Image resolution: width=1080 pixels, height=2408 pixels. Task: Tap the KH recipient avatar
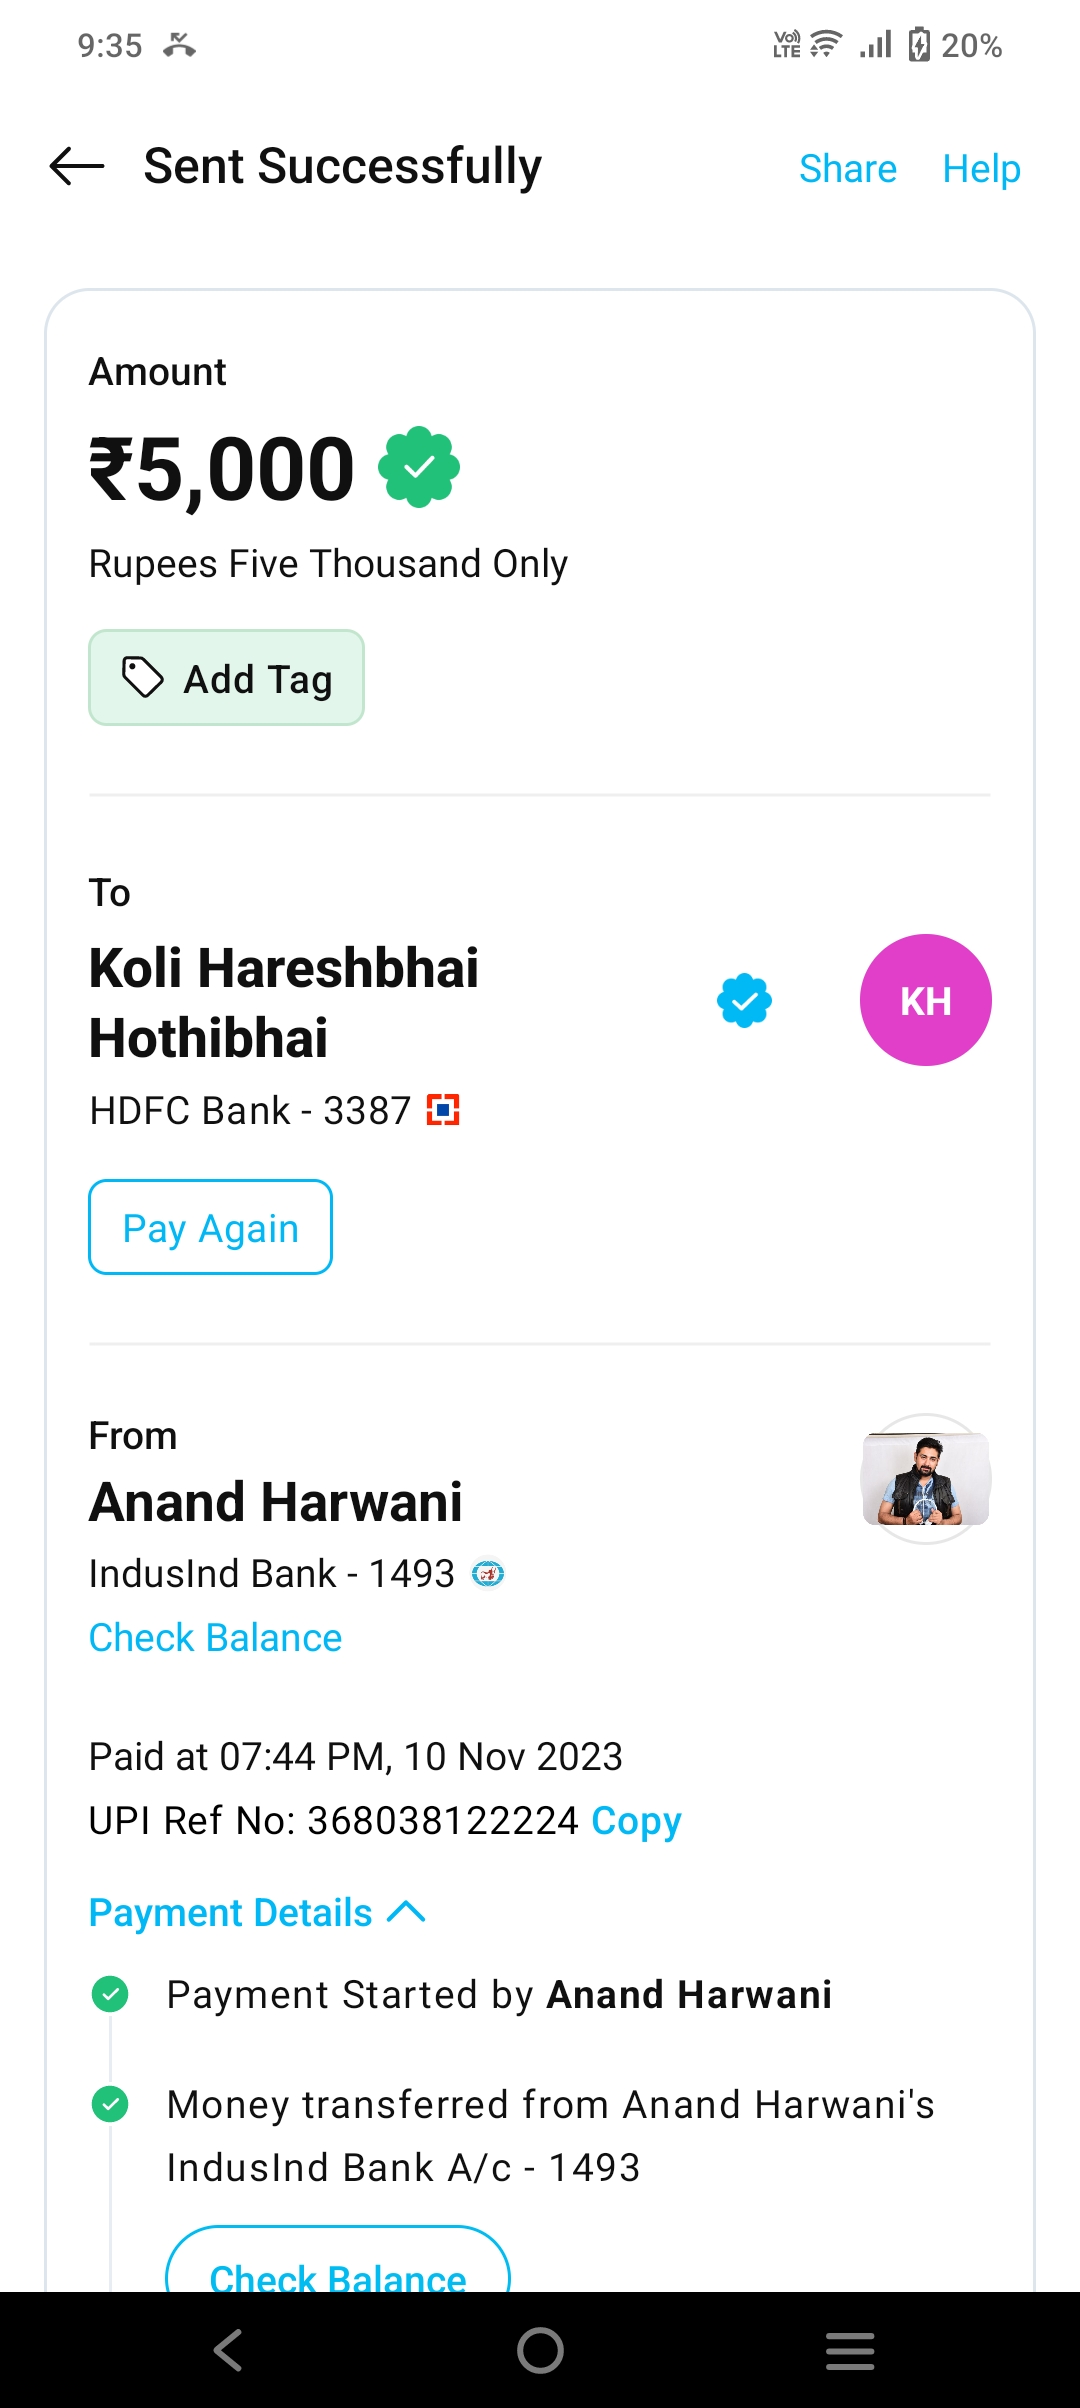point(925,1000)
